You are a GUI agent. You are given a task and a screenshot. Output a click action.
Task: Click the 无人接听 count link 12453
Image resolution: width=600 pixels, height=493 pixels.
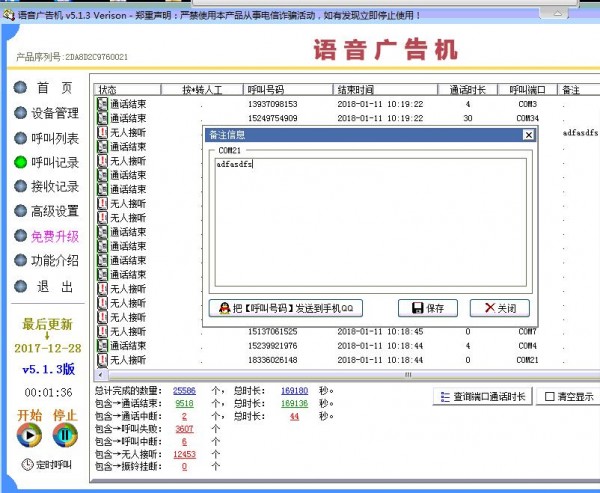click(184, 454)
